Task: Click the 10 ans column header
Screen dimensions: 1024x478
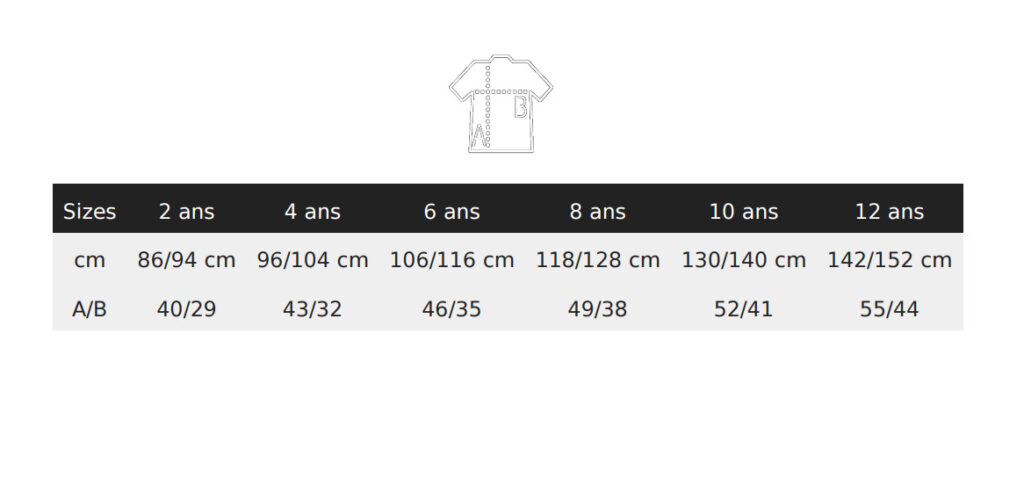Action: 743,211
